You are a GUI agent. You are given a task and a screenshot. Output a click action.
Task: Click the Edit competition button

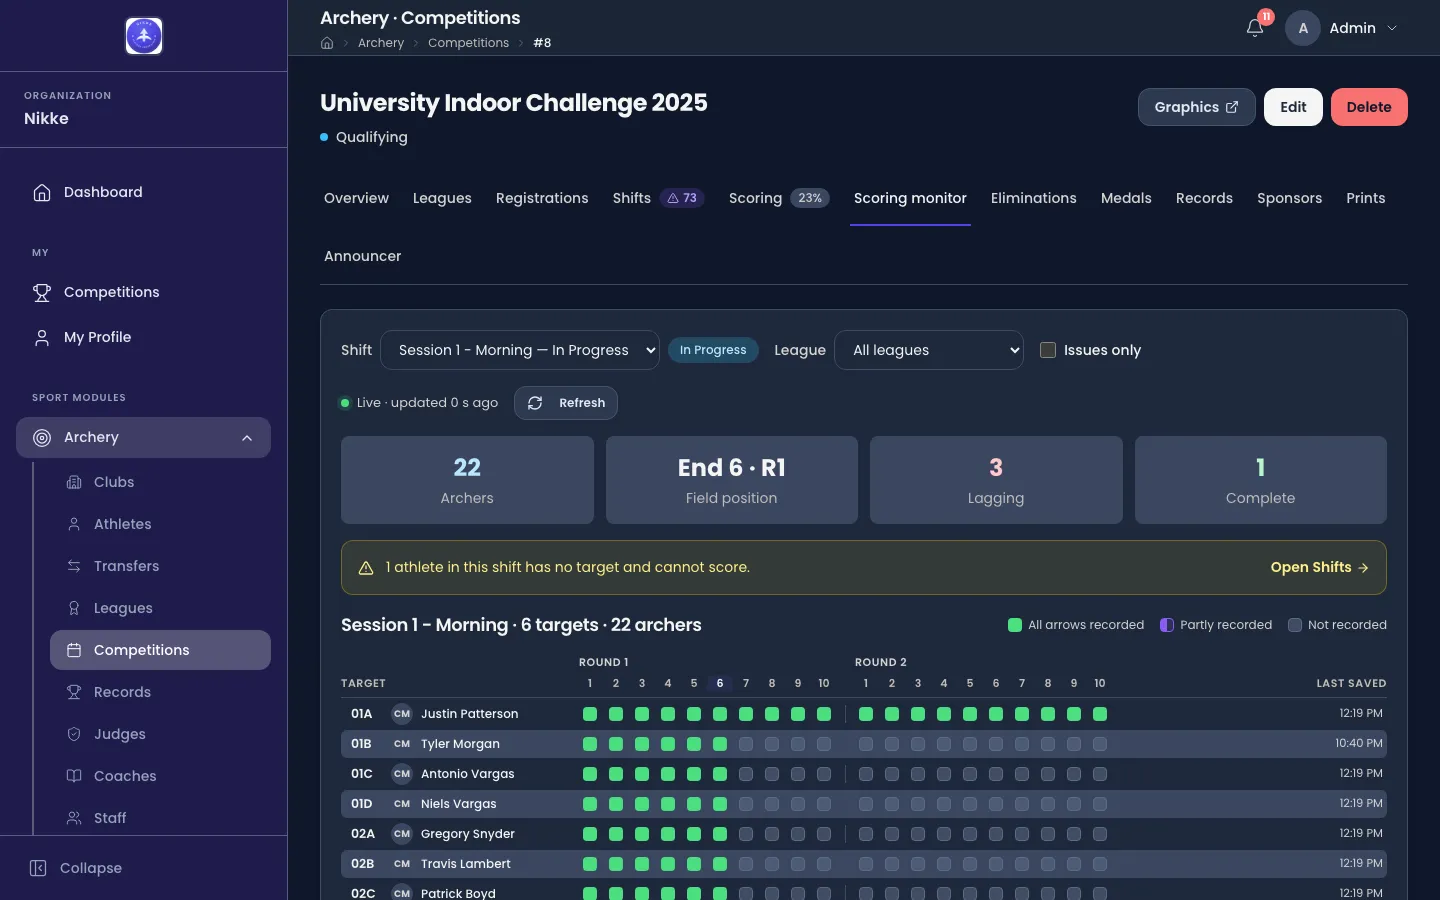tap(1293, 107)
